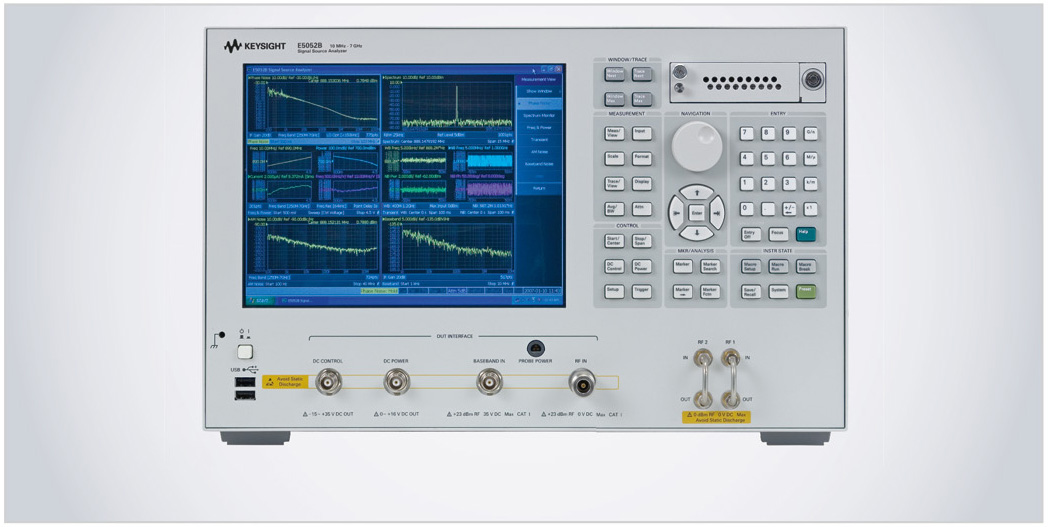Tap numeric key 9
This screenshot has width=1048, height=527.
[789, 134]
